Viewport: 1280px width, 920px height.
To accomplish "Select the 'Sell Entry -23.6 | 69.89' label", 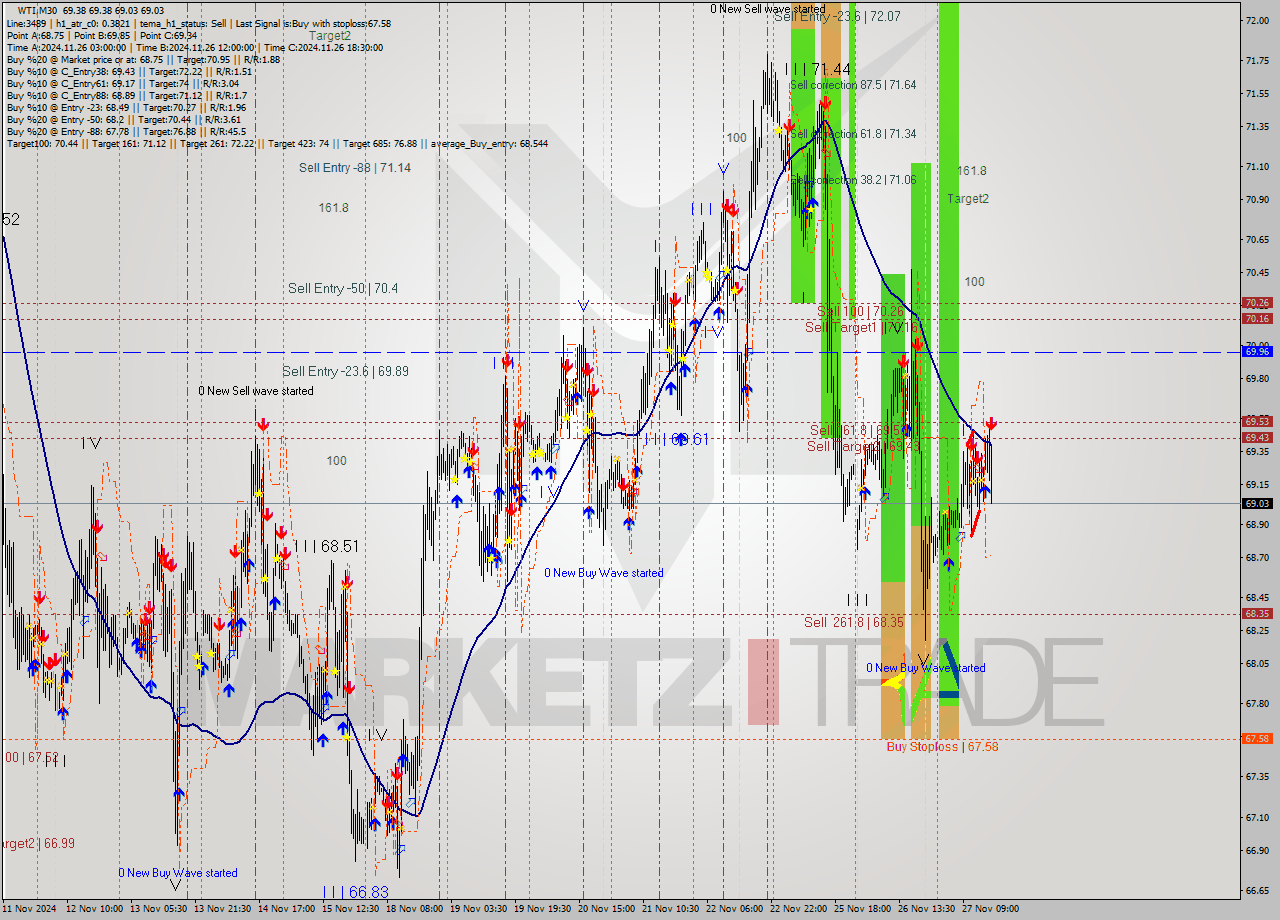I will 345,371.
